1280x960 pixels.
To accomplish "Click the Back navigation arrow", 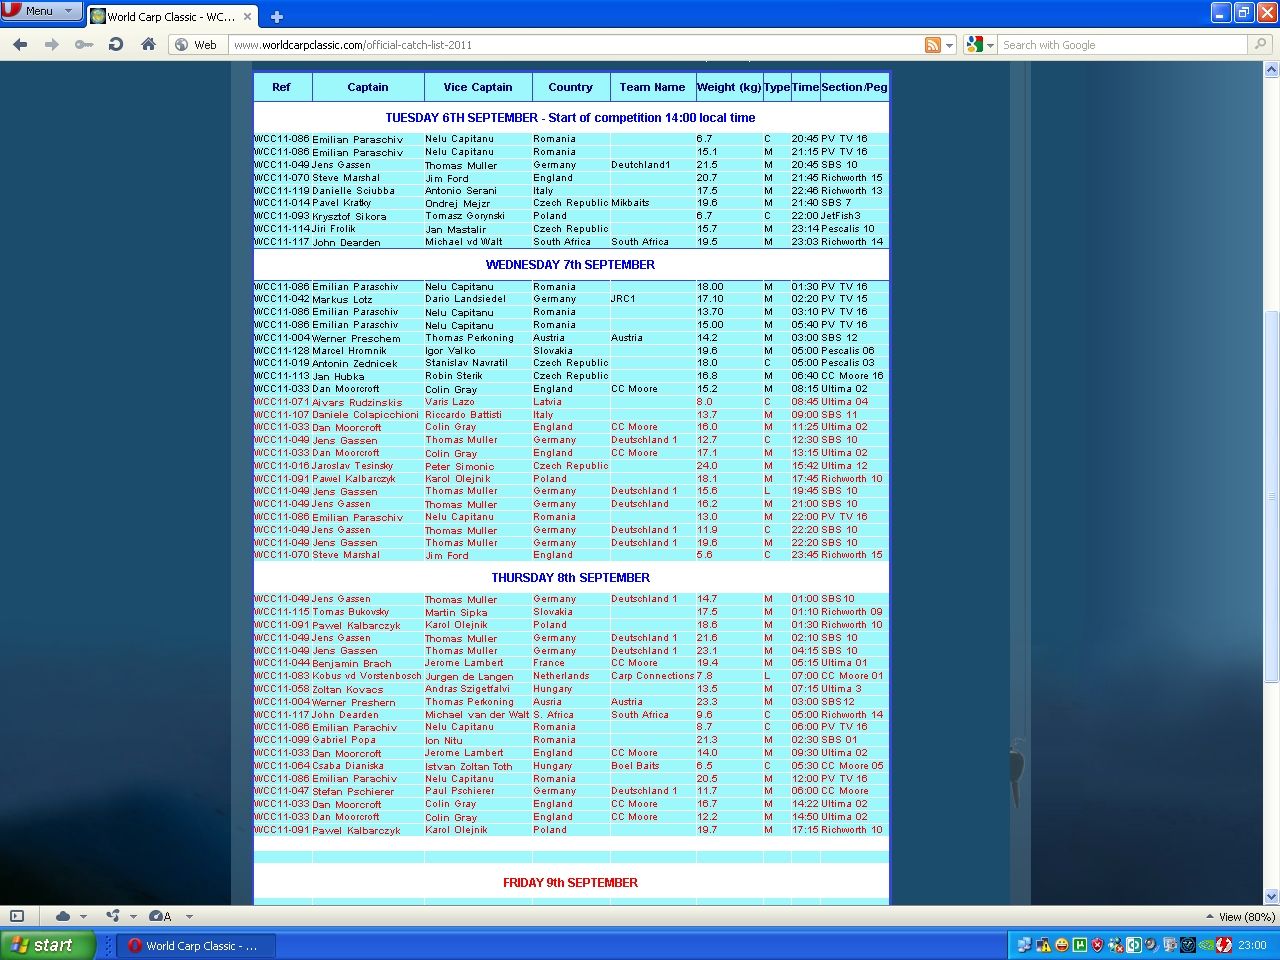I will [x=20, y=44].
